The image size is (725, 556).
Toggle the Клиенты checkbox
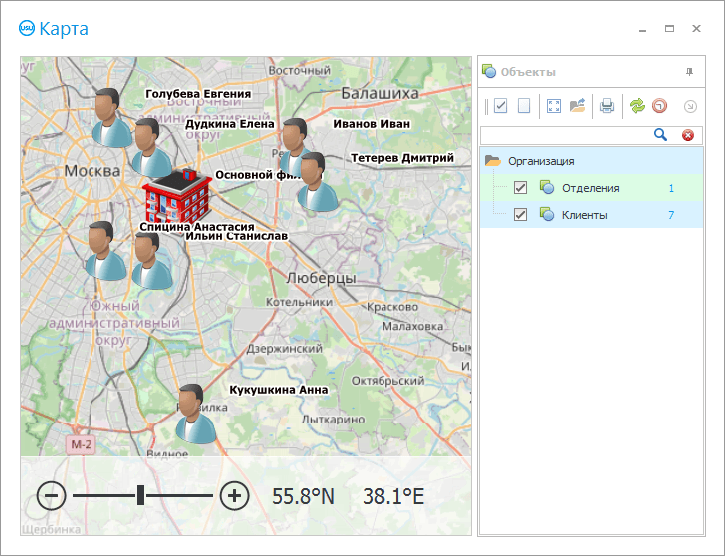pos(521,215)
